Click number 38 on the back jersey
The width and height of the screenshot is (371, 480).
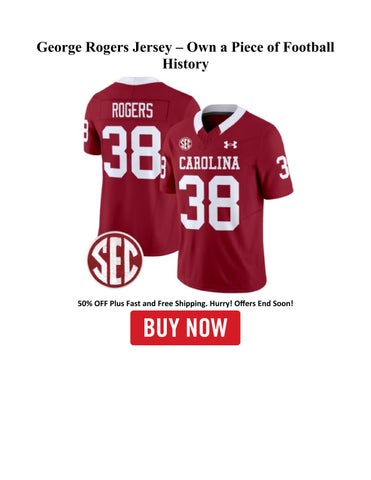(132, 152)
